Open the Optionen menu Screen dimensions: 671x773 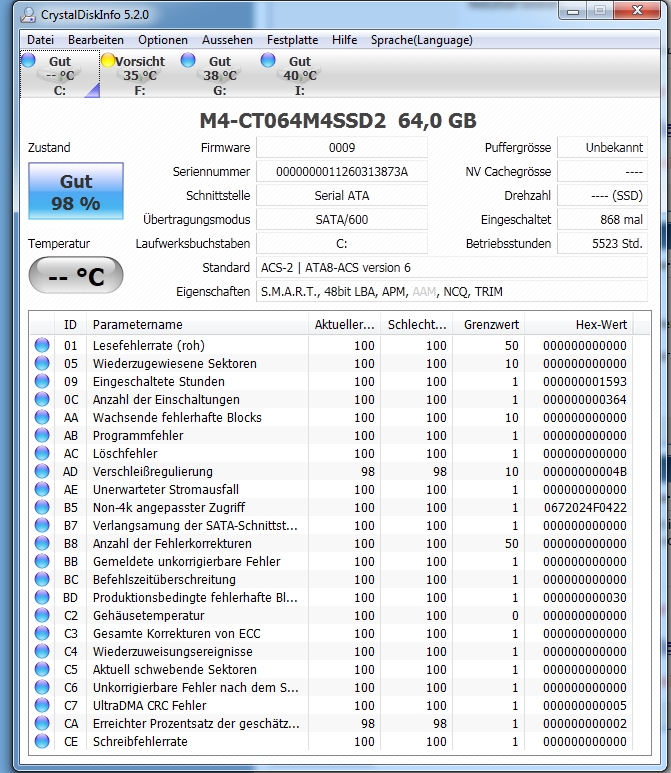point(163,40)
